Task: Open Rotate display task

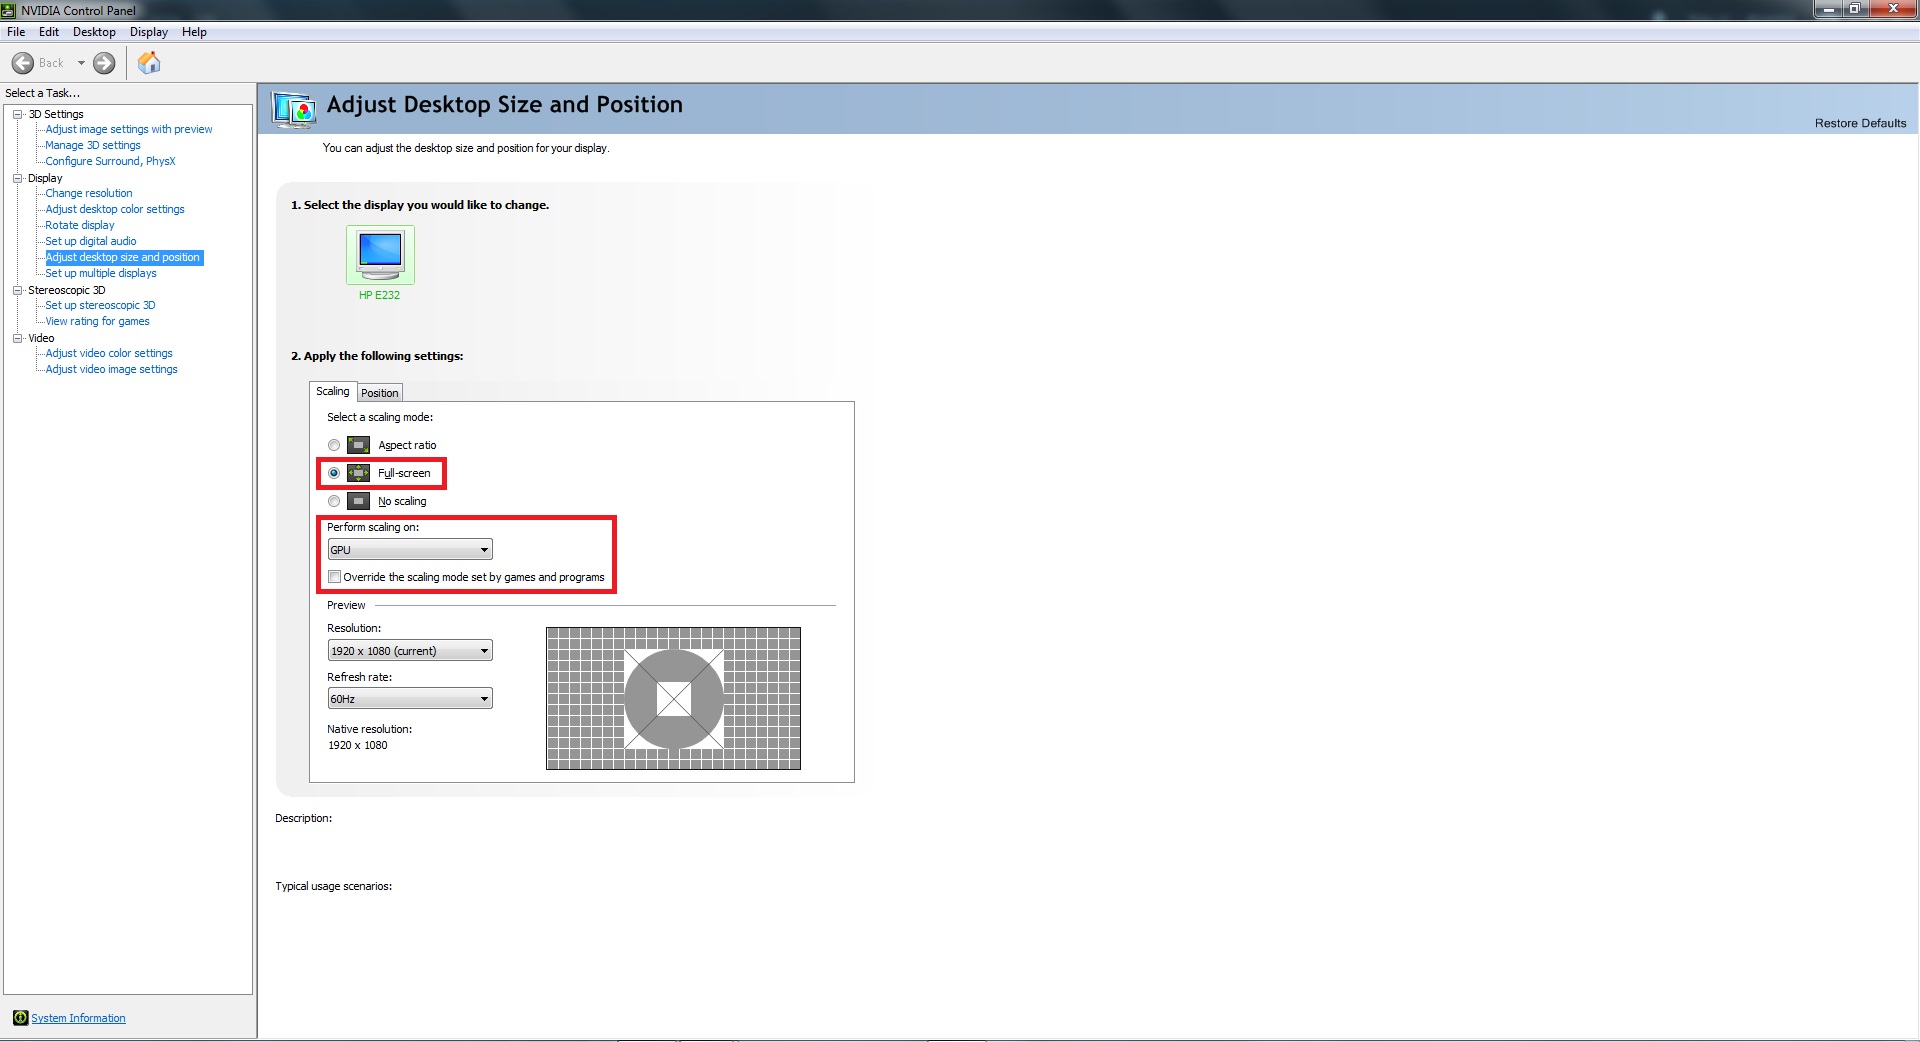Action: (x=80, y=225)
